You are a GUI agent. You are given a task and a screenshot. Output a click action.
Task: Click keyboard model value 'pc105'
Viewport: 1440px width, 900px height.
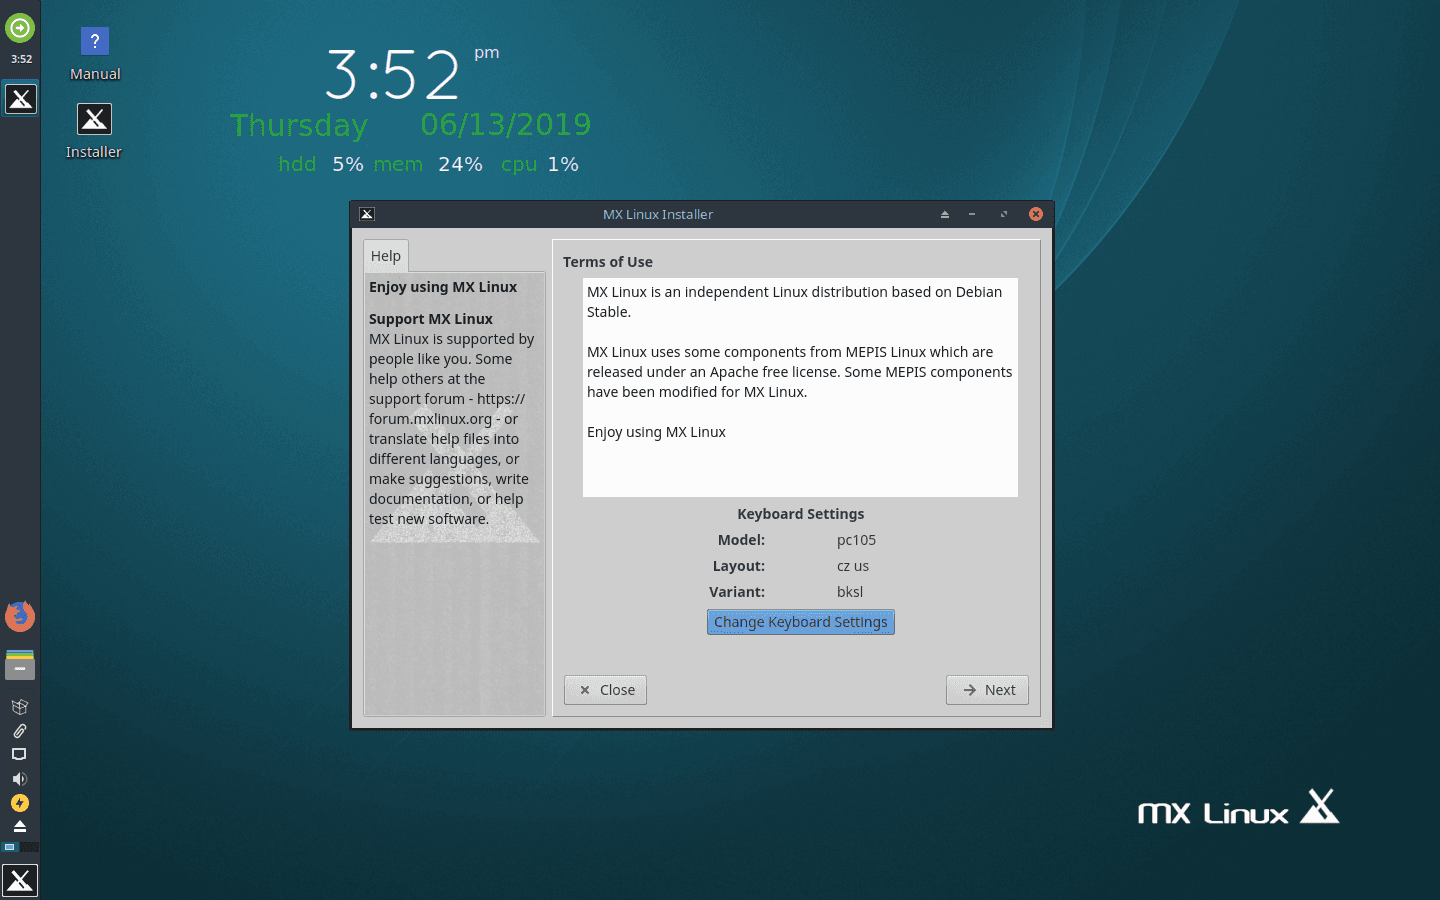856,540
